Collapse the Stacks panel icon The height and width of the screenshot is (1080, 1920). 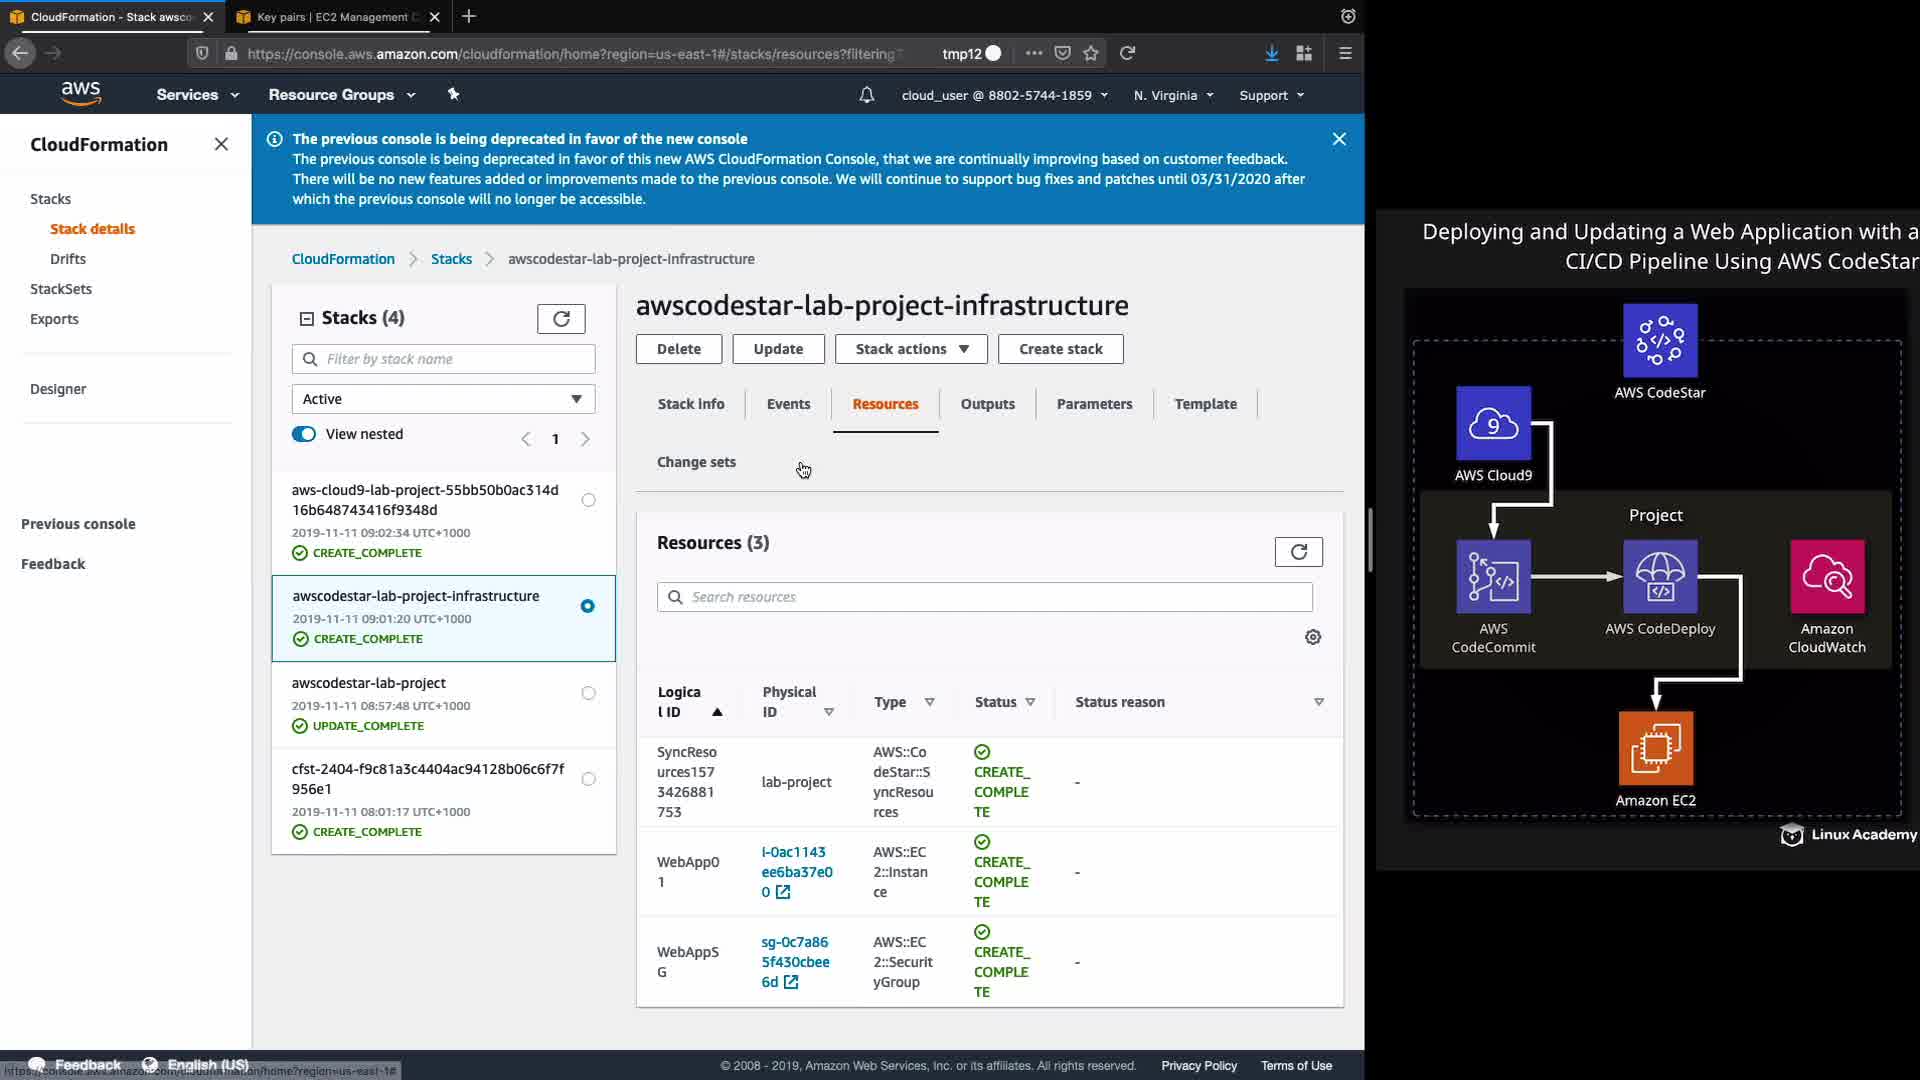(306, 318)
